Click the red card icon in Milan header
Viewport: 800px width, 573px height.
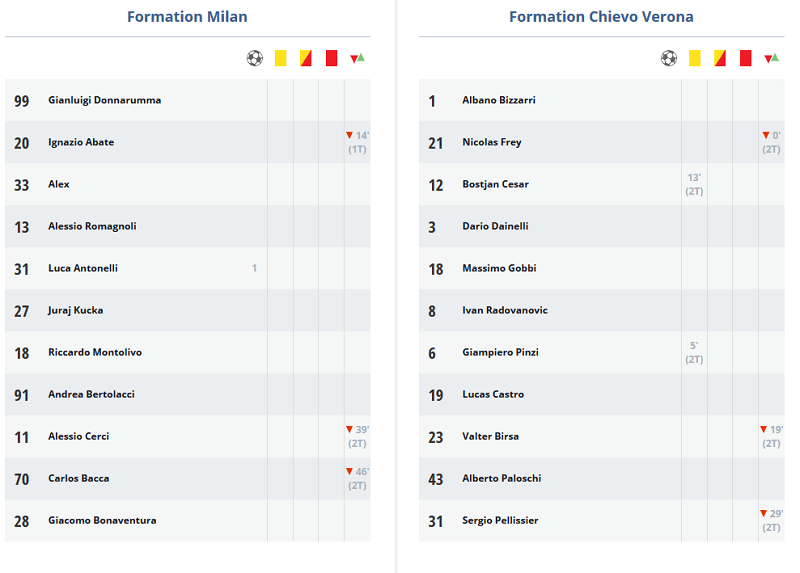coord(332,58)
